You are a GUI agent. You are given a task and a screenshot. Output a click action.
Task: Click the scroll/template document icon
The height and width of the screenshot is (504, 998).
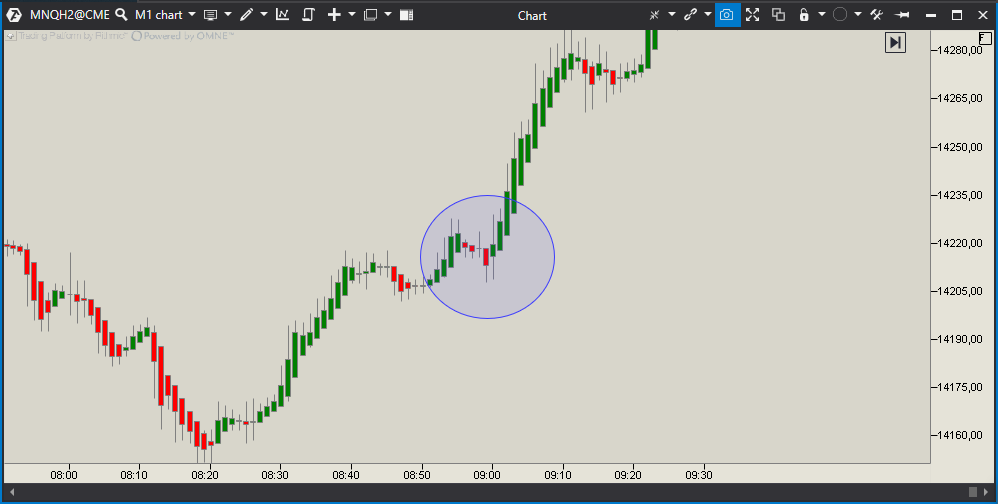[309, 15]
